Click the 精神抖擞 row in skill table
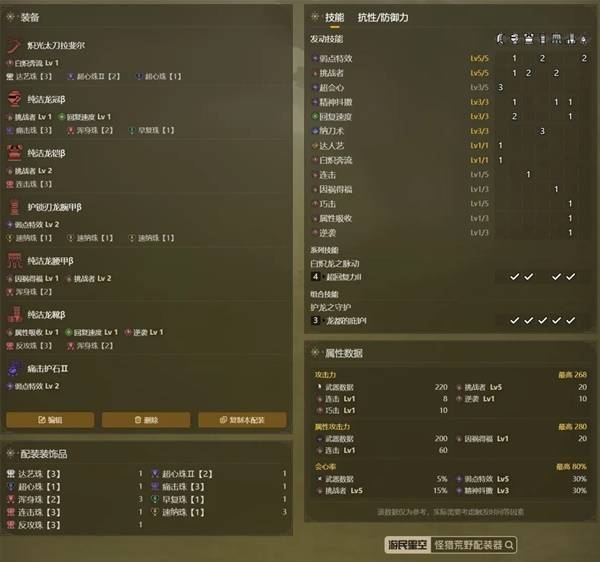This screenshot has width=600, height=562. (450, 102)
